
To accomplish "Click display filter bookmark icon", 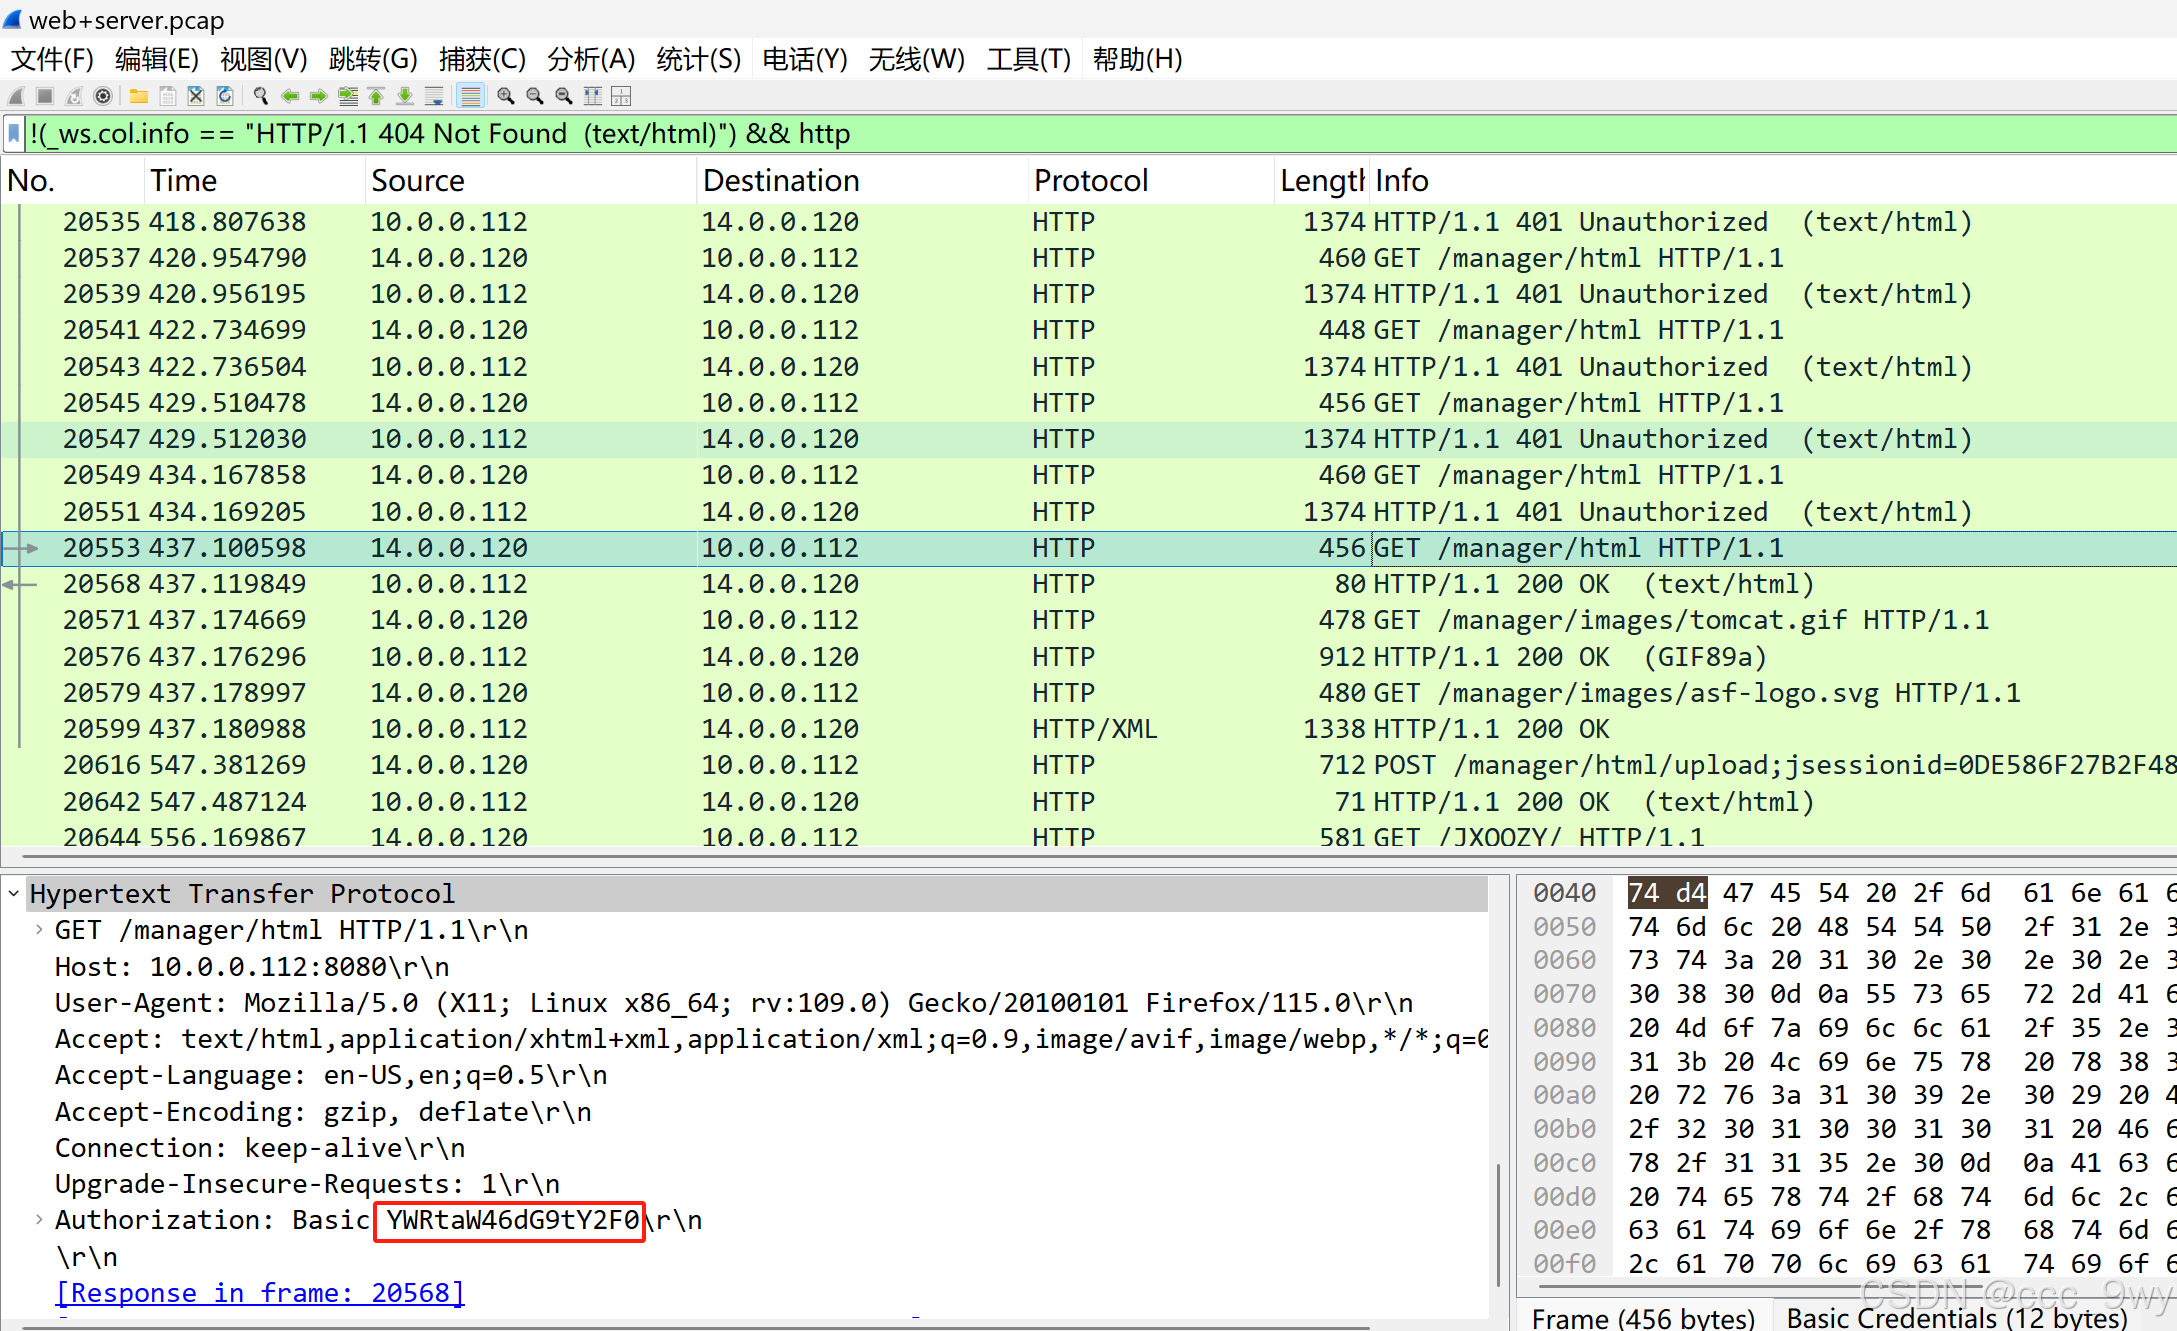I will [x=14, y=133].
